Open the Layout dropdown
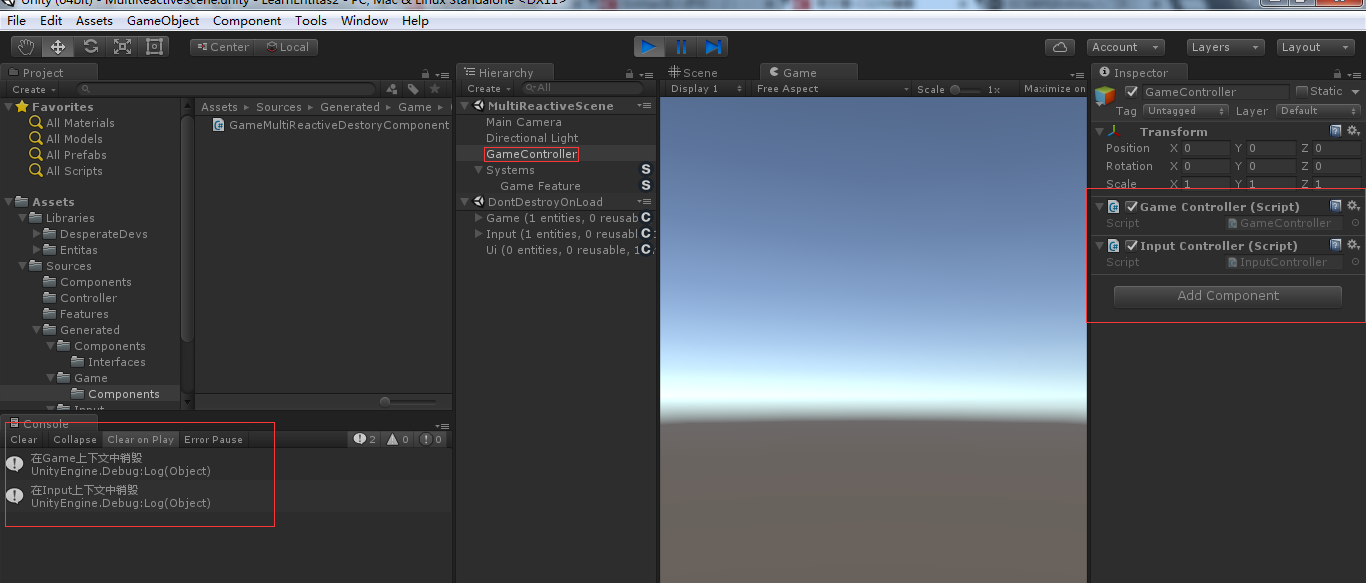Screen dimensions: 1366x583 [1316, 47]
